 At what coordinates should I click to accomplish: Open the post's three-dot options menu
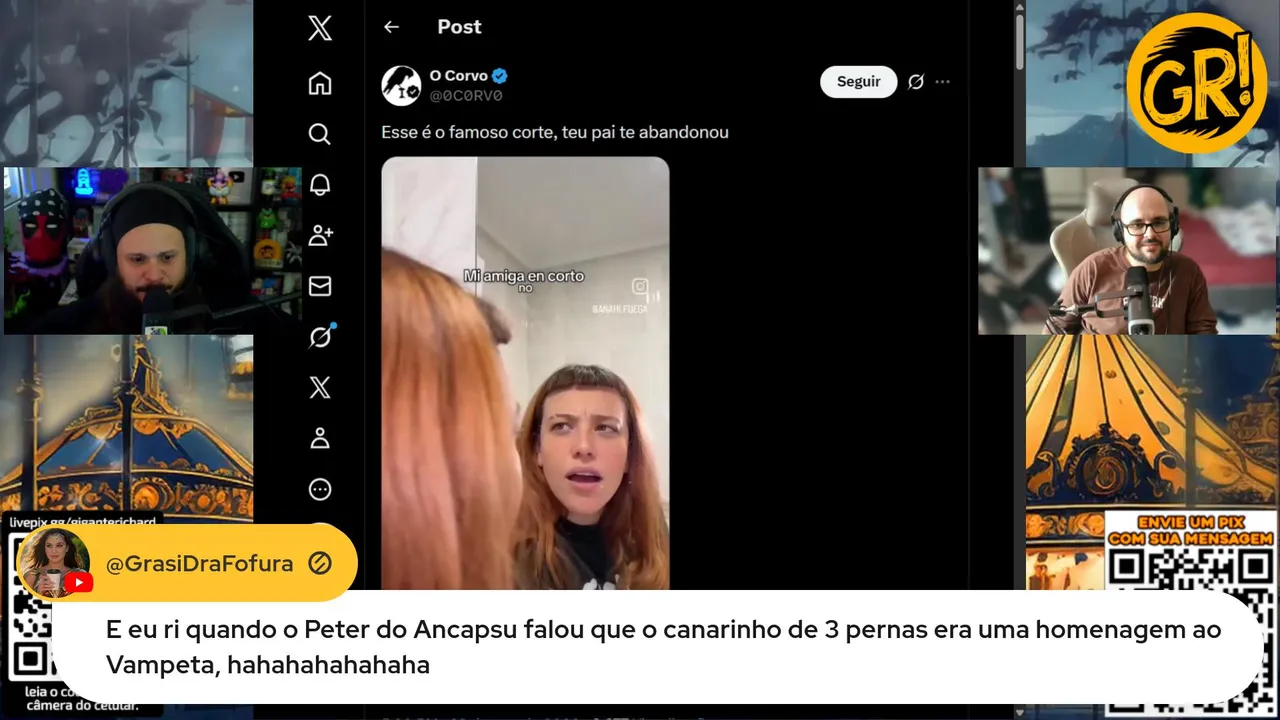coord(942,82)
